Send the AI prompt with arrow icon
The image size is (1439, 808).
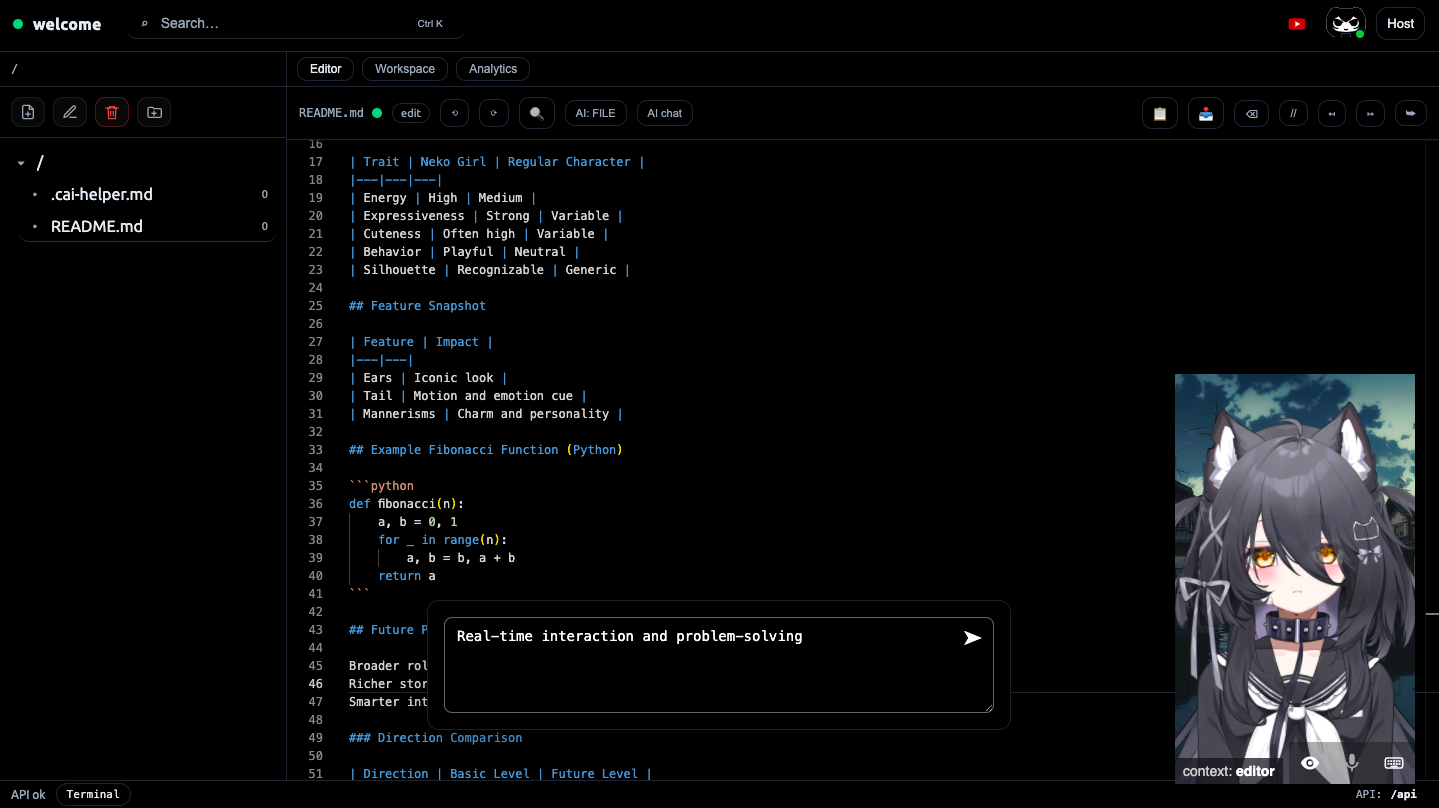point(972,638)
